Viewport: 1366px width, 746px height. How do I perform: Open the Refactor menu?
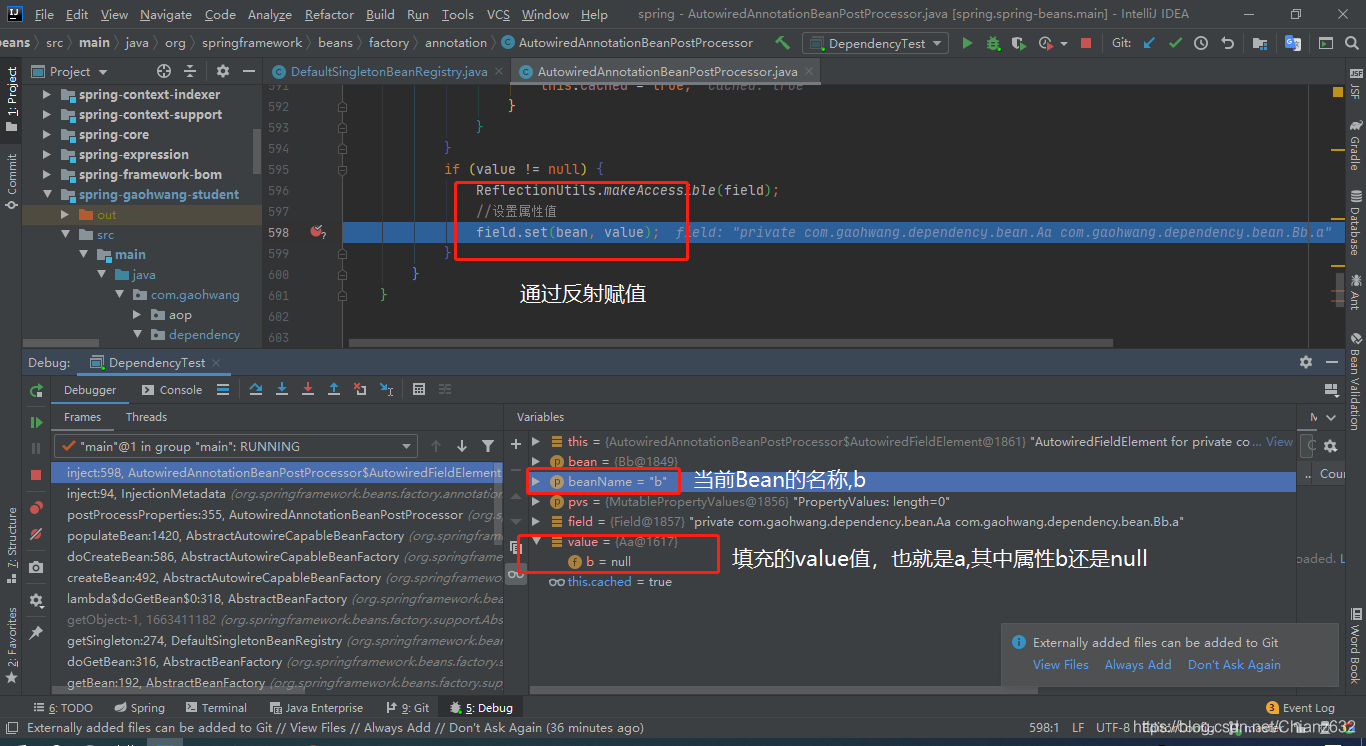pyautogui.click(x=330, y=14)
